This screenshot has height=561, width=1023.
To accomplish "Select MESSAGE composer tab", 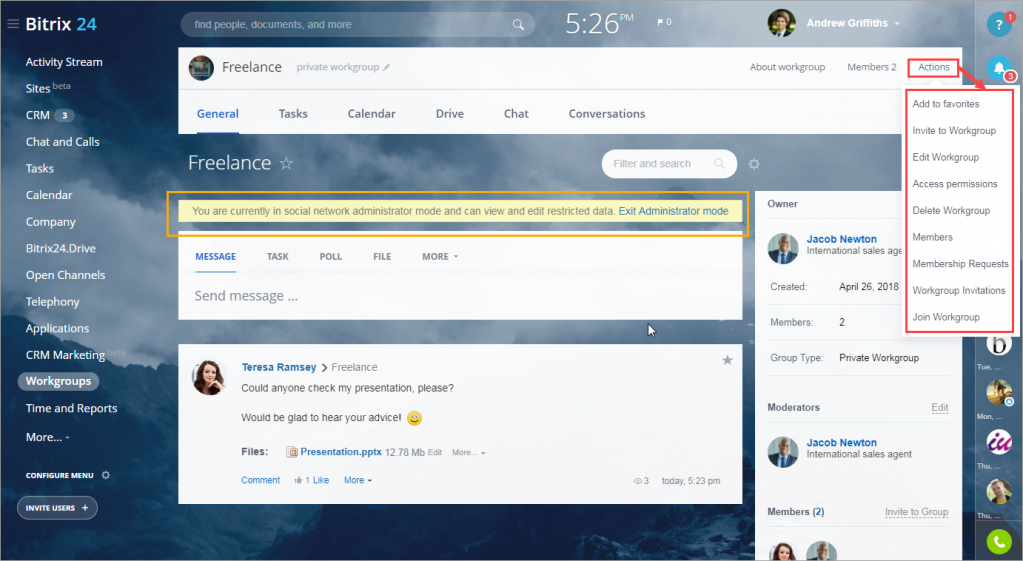I will [215, 256].
